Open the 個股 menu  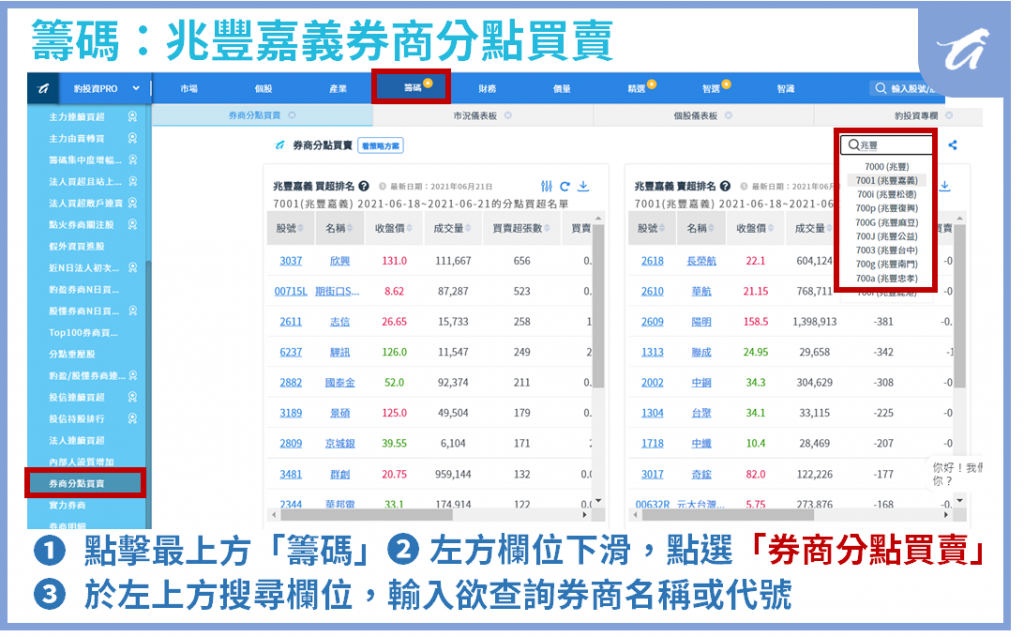tap(263, 88)
